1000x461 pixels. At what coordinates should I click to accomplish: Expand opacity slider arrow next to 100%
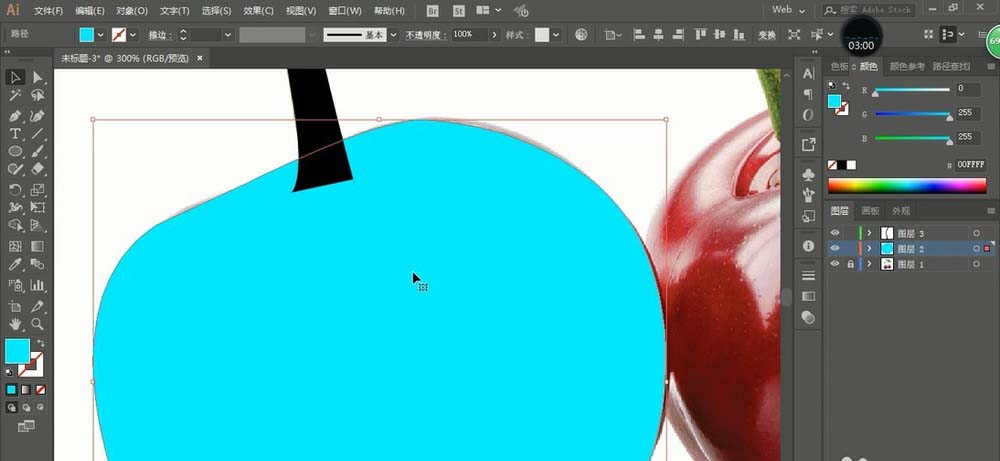point(494,35)
